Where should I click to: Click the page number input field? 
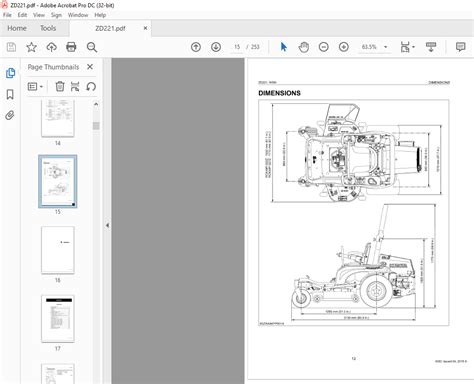pos(237,47)
